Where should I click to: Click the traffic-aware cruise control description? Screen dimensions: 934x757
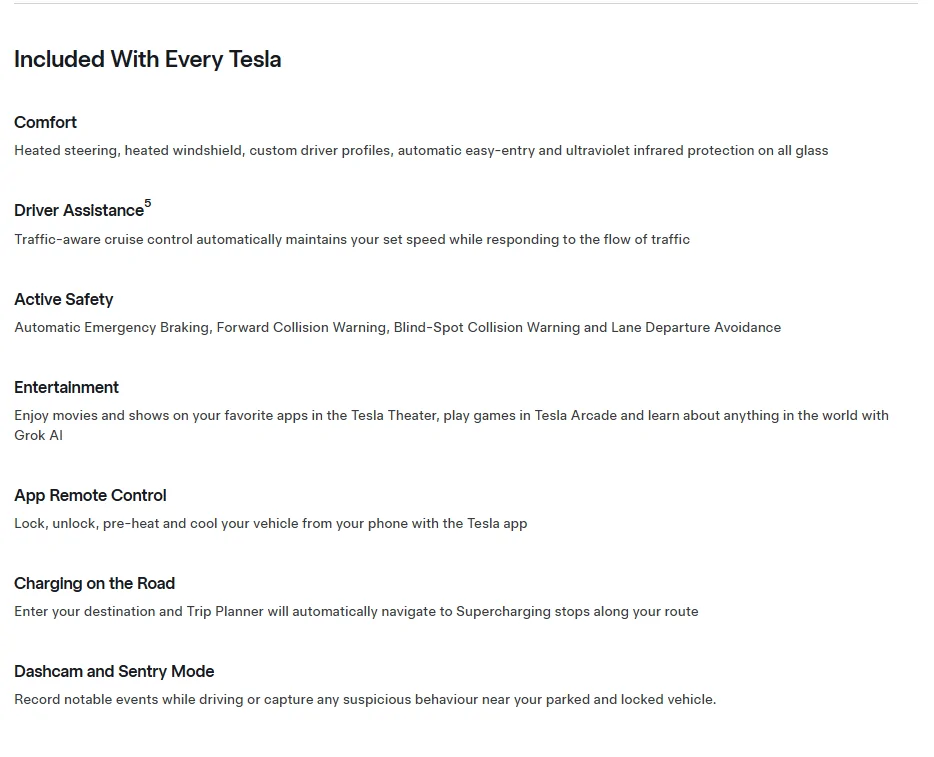(x=352, y=239)
